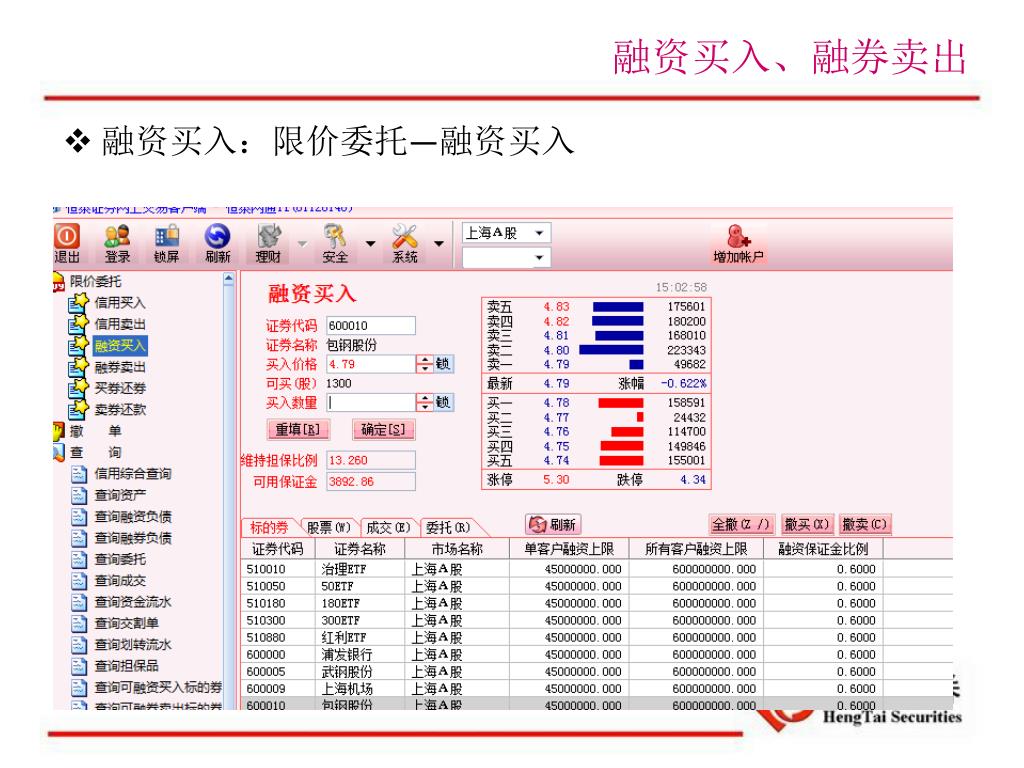The image size is (1024, 768).
Task: Open the 安全 dropdown arrow
Action: [370, 244]
